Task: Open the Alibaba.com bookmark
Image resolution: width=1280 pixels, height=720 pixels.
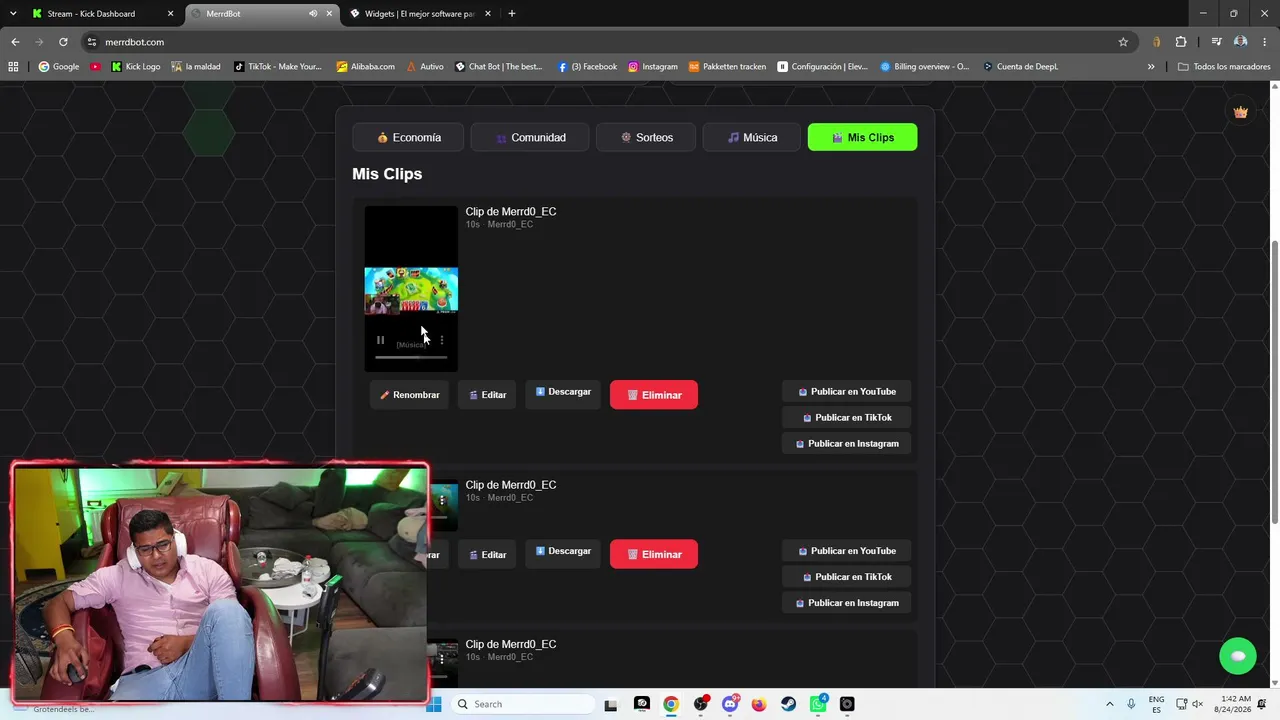Action: click(366, 67)
